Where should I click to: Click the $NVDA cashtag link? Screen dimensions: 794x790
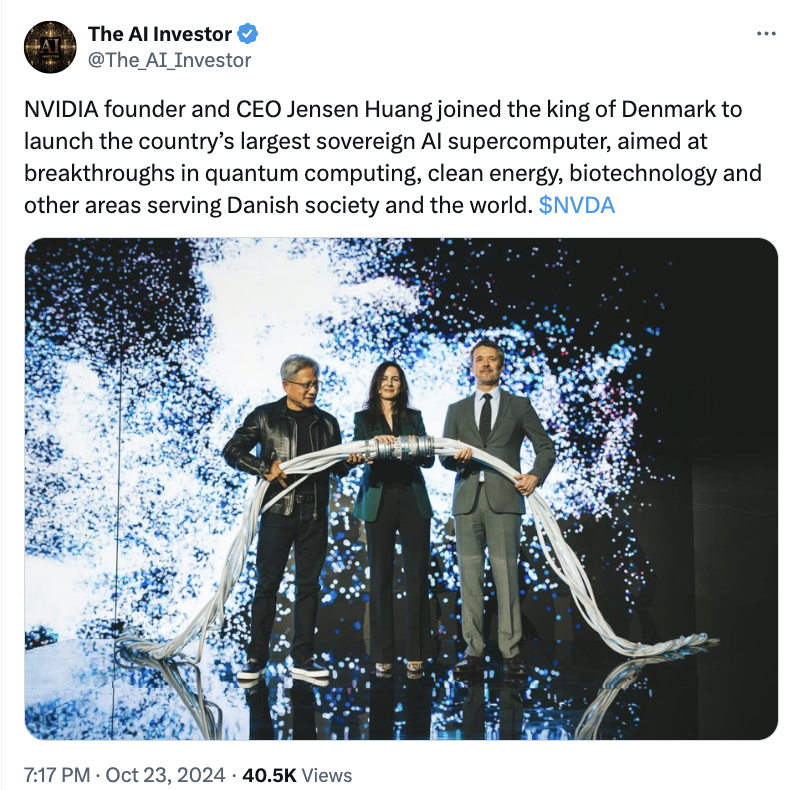577,206
